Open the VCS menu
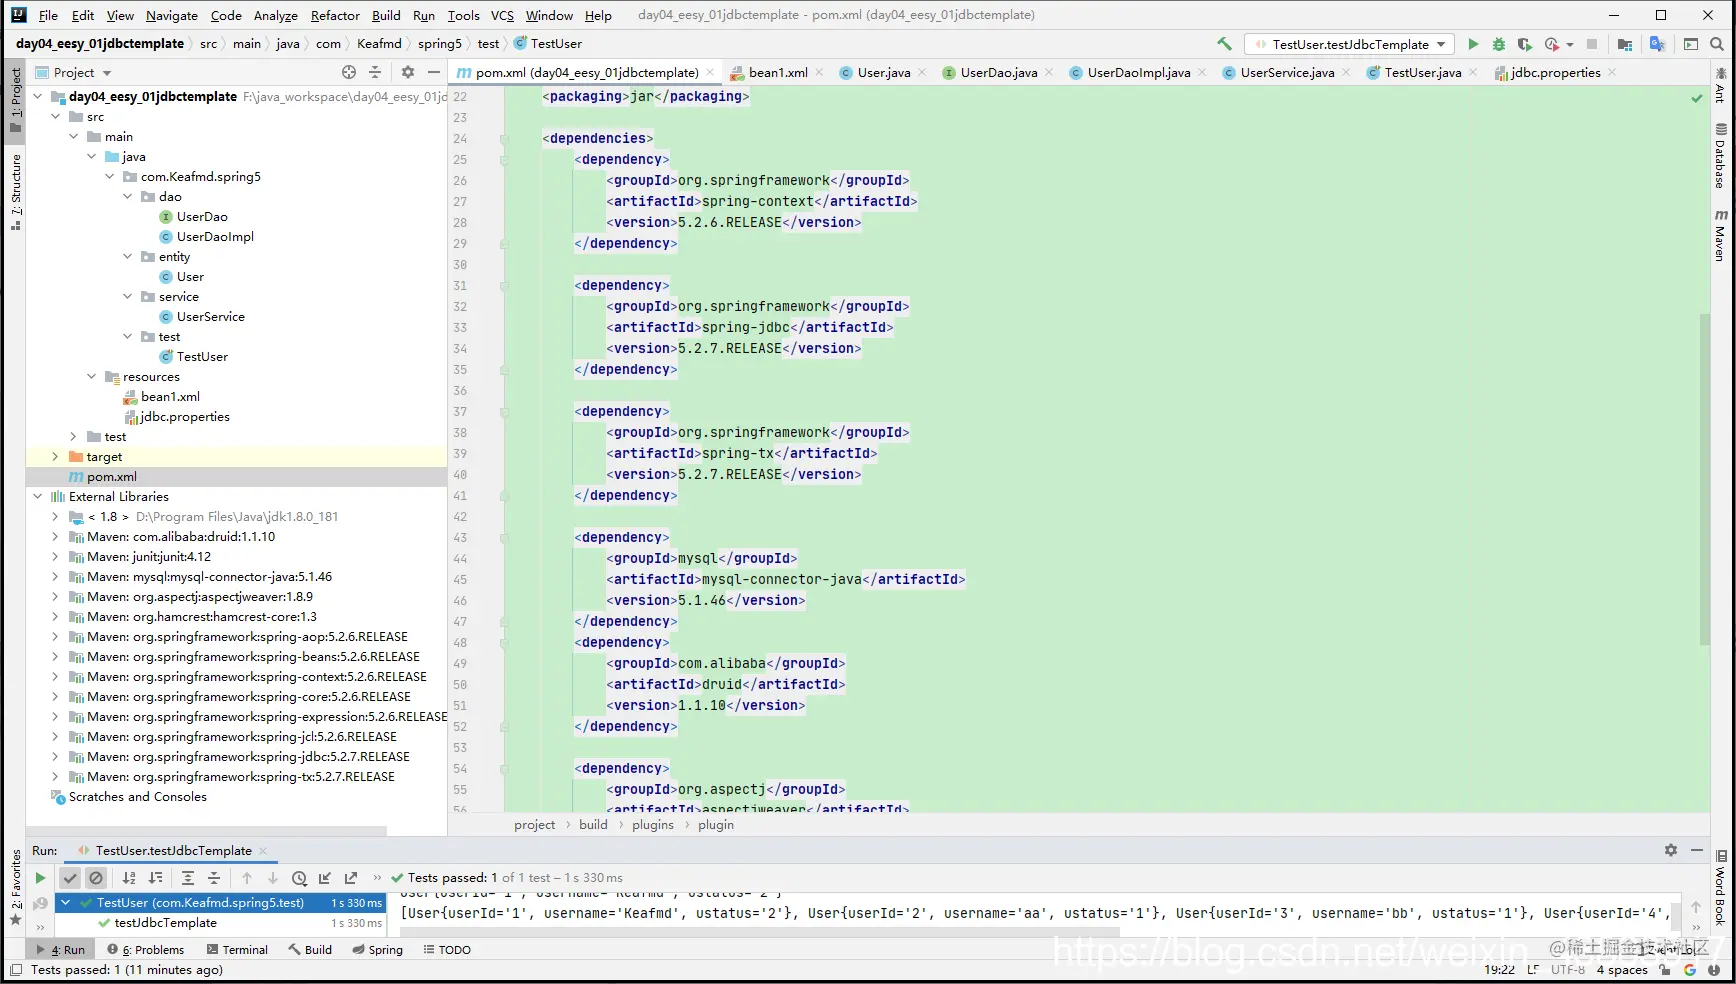 click(502, 15)
